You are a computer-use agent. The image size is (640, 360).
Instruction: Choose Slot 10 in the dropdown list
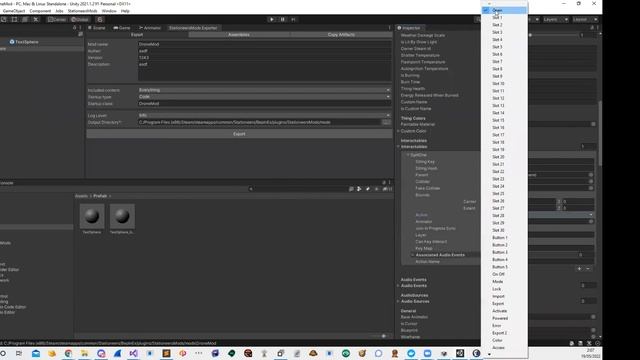504,84
